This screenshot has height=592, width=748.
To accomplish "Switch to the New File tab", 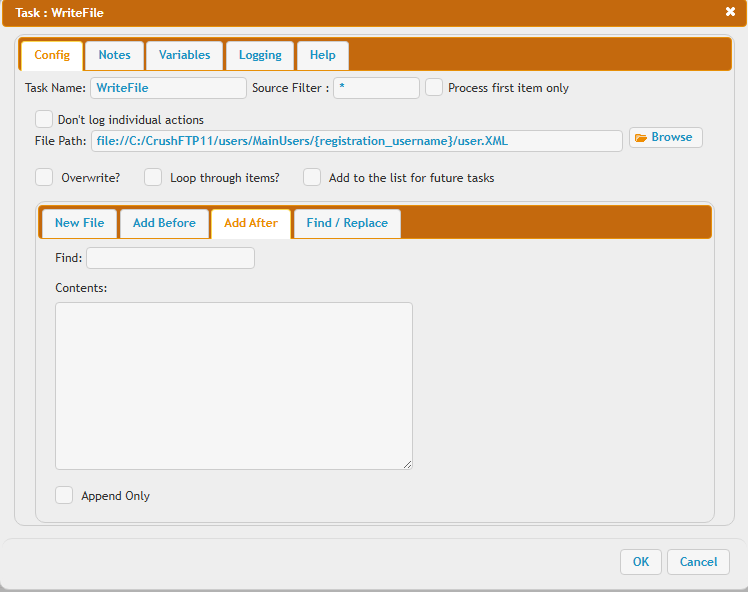I will click(x=79, y=223).
